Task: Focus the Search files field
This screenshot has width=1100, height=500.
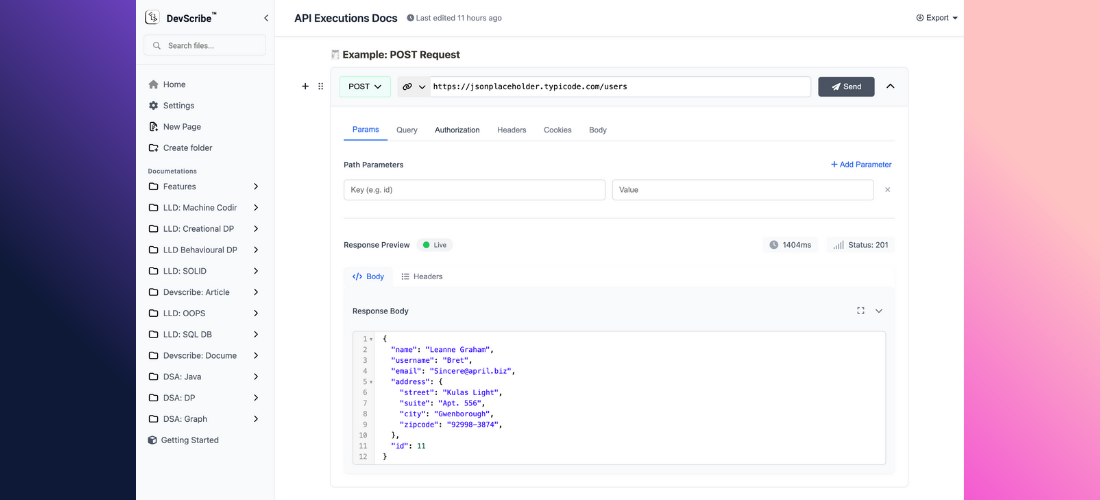Action: tap(205, 46)
